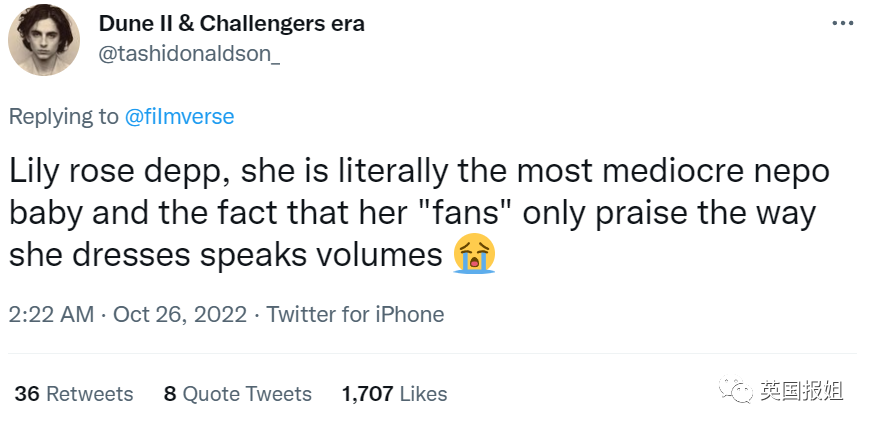Image resolution: width=872 pixels, height=429 pixels.
Task: Open the "Dune II & Challengers era" profile name
Action: coord(231,24)
